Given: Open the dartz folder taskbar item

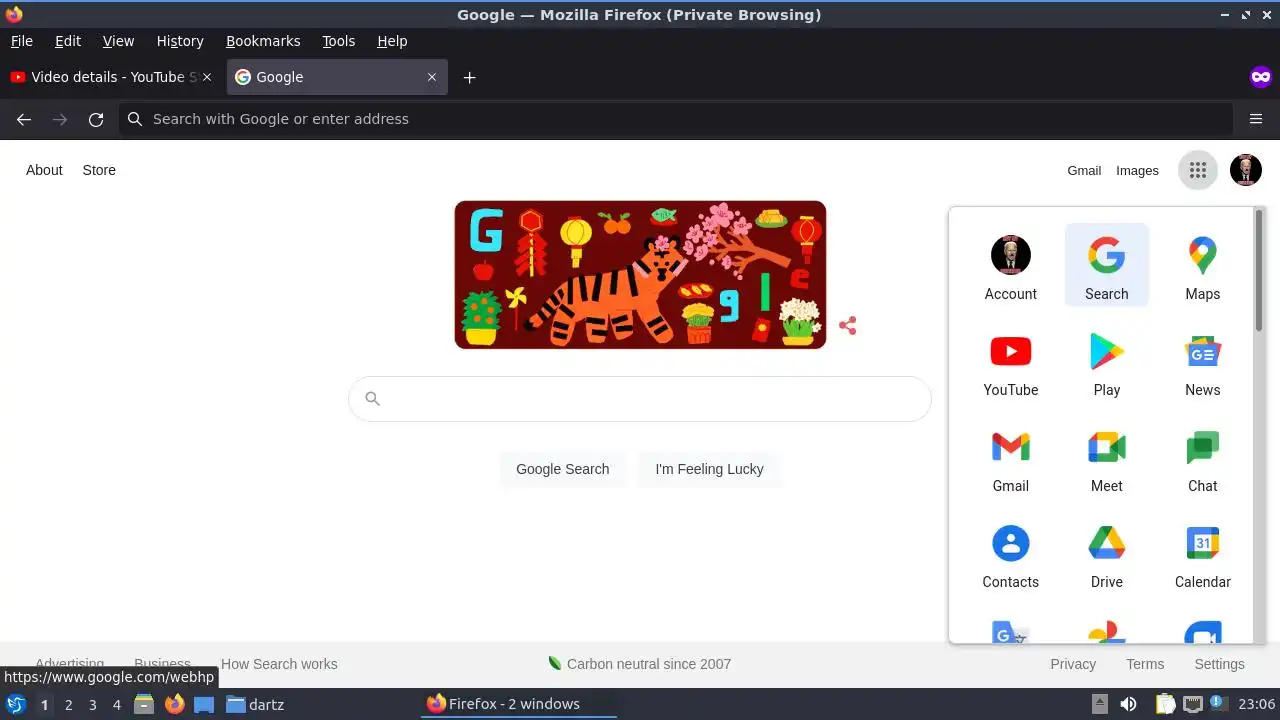Looking at the screenshot, I should 255,704.
